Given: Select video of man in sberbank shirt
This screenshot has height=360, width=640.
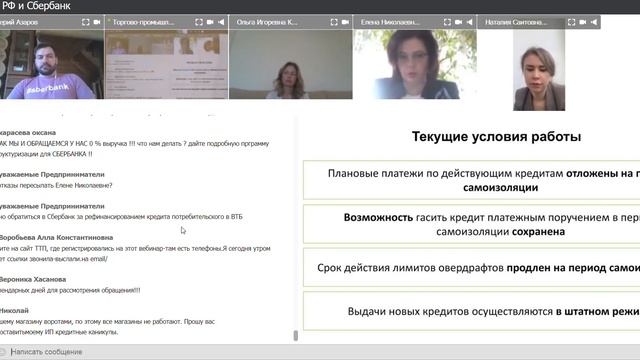Looking at the screenshot, I should click(x=52, y=64).
